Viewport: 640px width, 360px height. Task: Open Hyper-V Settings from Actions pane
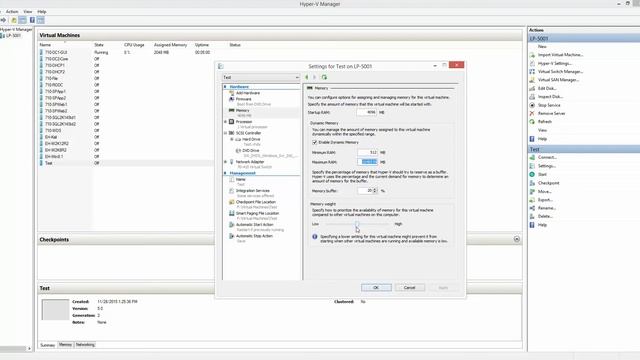click(x=555, y=63)
